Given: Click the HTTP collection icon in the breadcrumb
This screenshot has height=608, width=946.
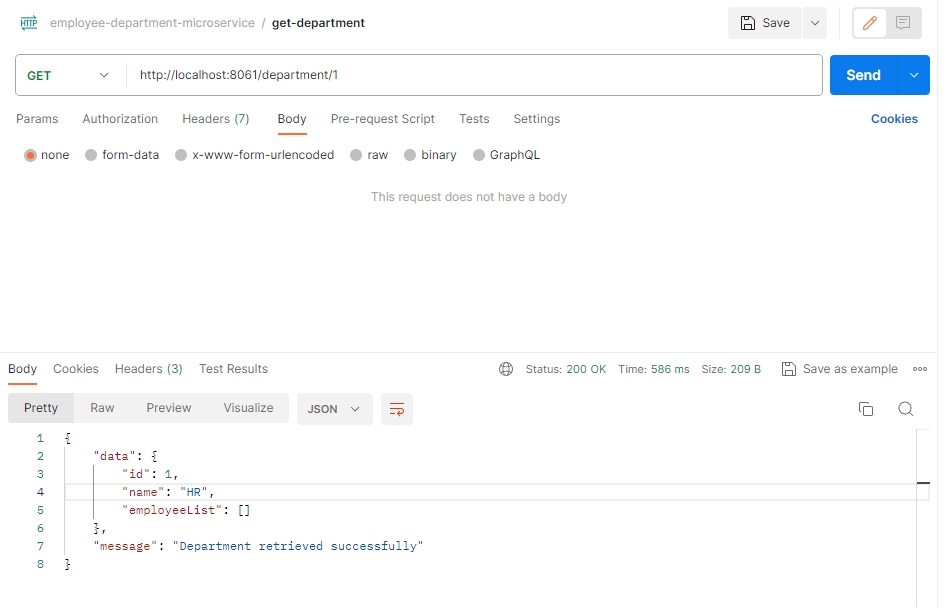Looking at the screenshot, I should click(28, 22).
